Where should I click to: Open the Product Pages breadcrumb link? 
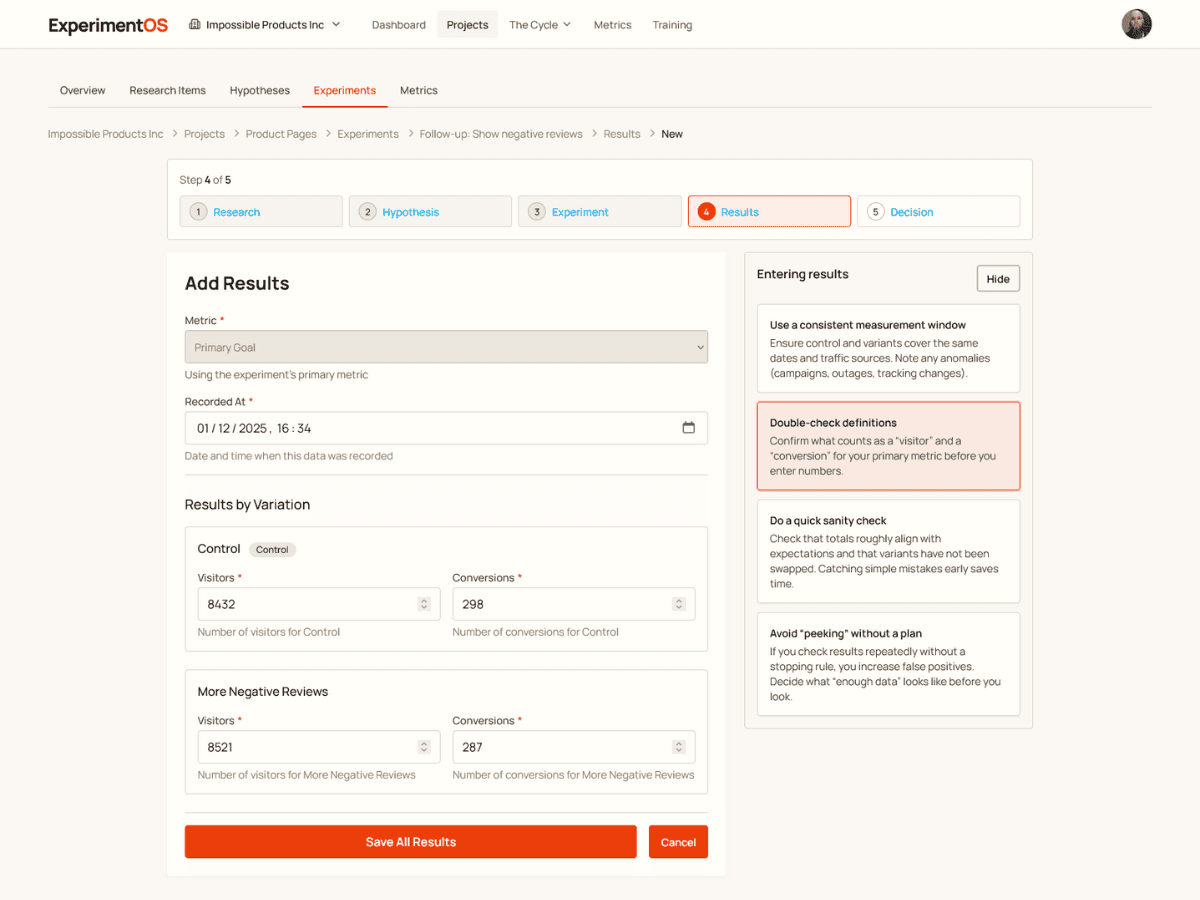281,133
